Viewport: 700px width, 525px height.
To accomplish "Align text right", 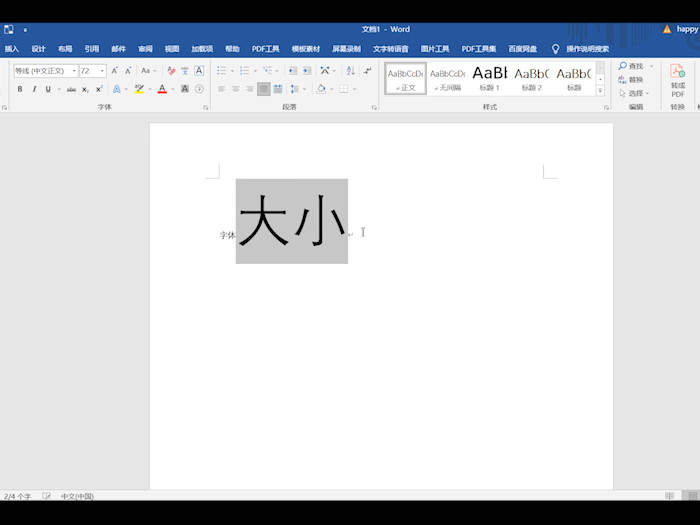I will (x=250, y=89).
